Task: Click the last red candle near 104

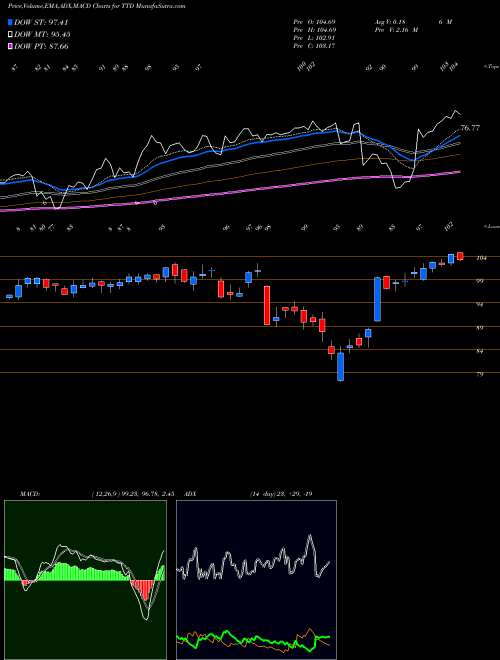Action: (x=460, y=256)
